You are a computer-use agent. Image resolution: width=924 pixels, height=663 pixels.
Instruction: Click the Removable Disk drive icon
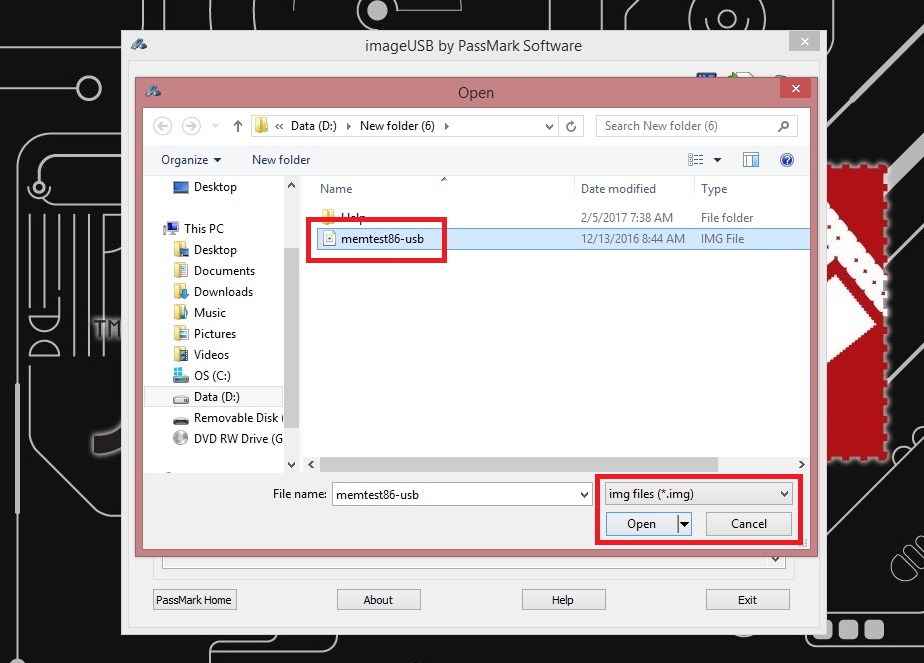pyautogui.click(x=181, y=419)
